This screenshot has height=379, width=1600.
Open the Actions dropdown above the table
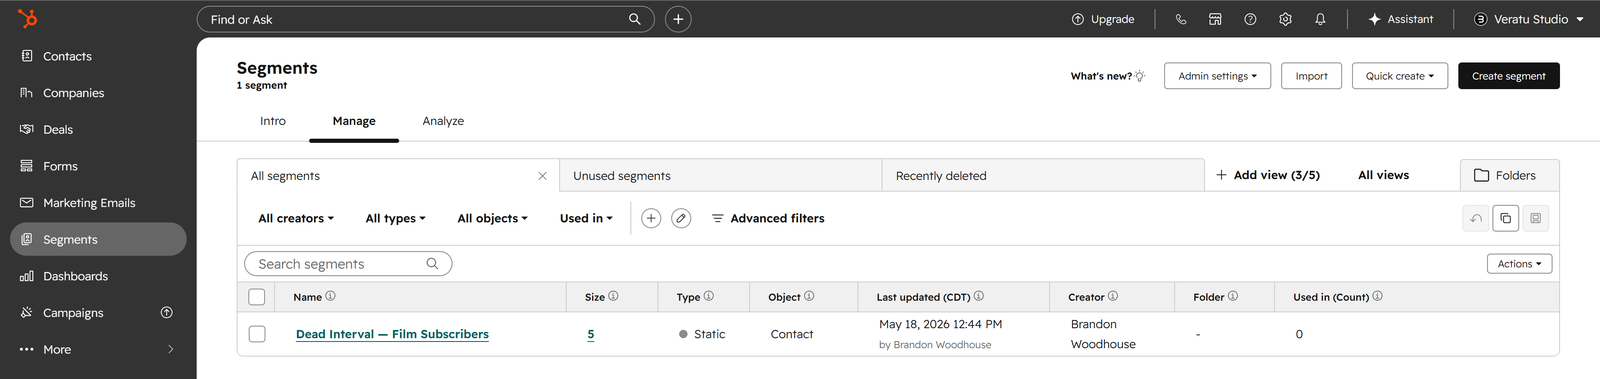(x=1519, y=264)
